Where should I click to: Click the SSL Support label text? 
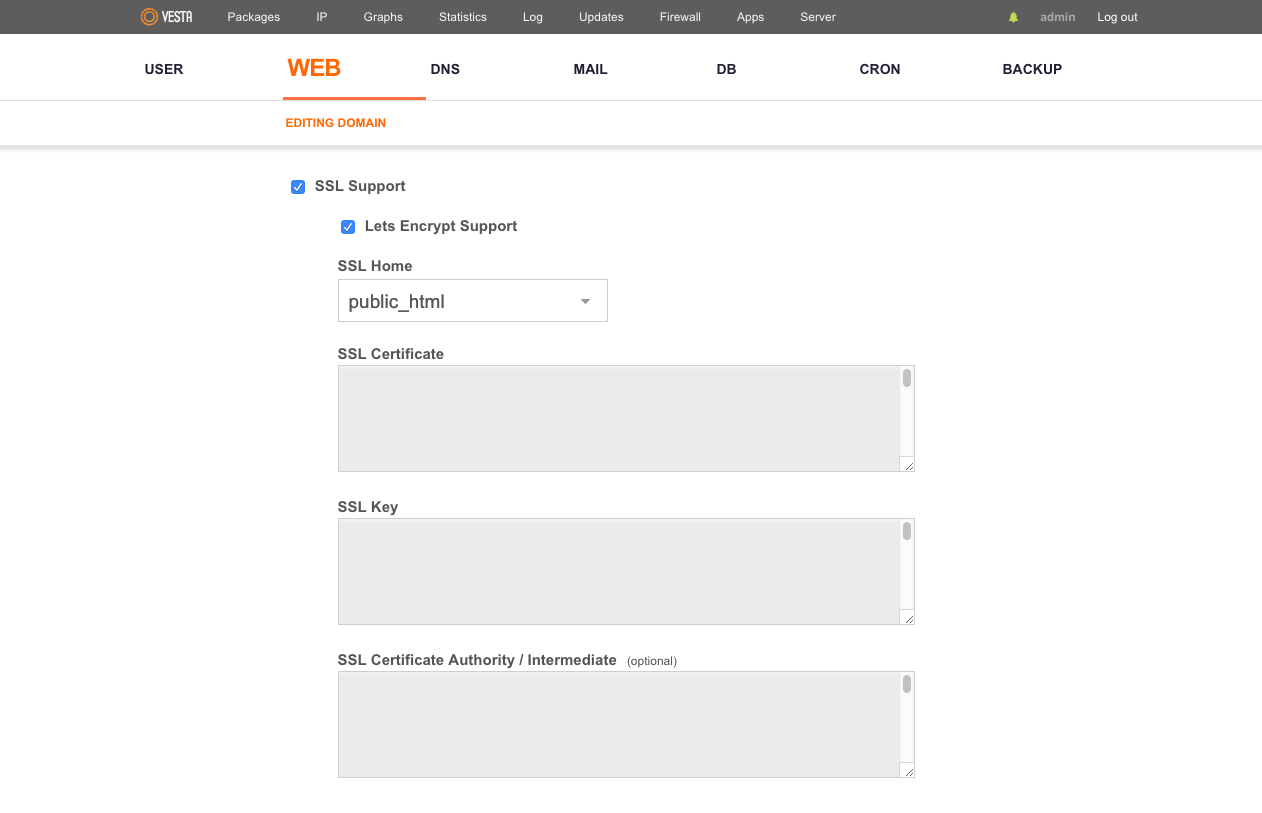click(x=360, y=186)
